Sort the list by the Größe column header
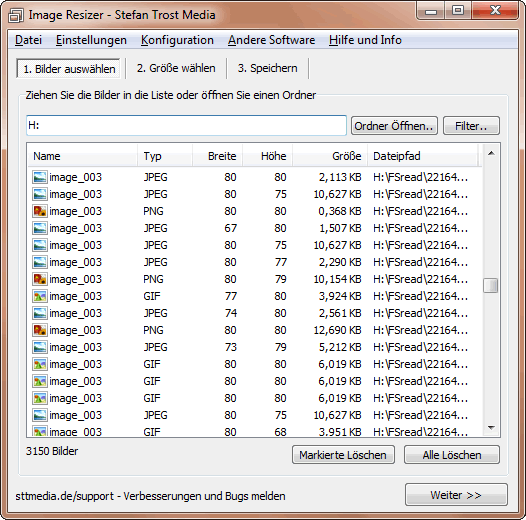526x520 pixels. pos(330,156)
